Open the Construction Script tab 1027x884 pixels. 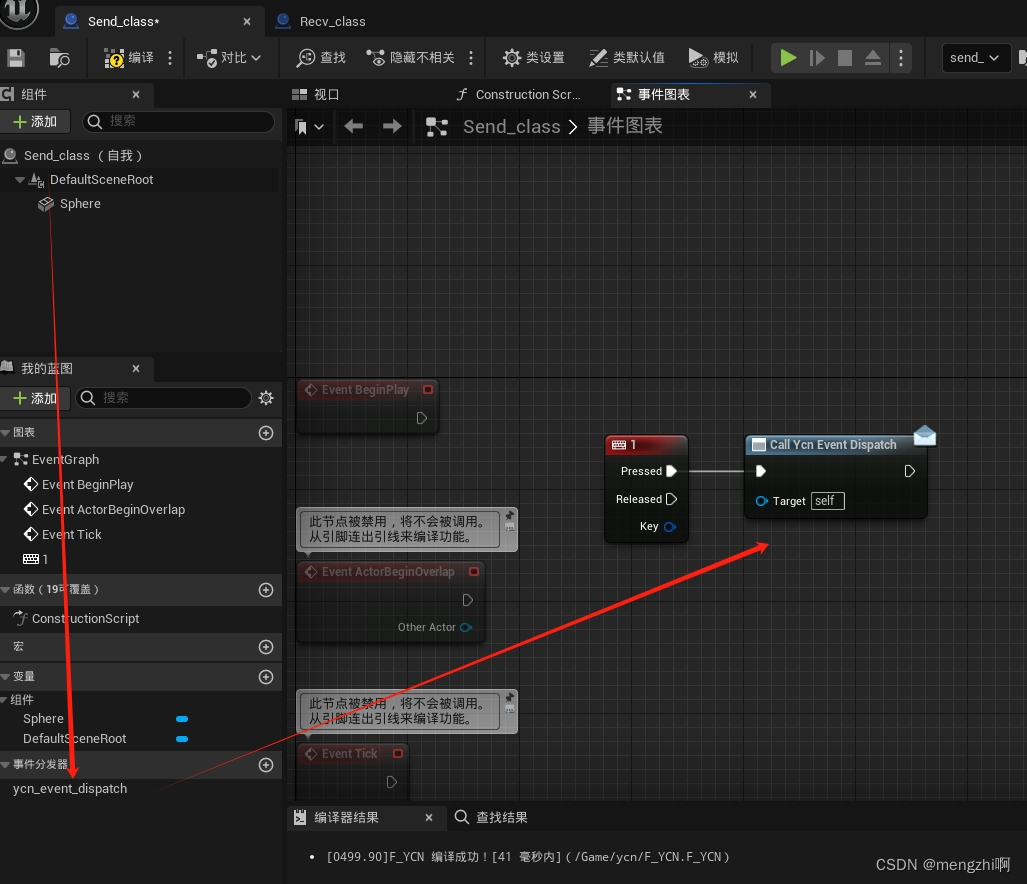click(x=519, y=95)
